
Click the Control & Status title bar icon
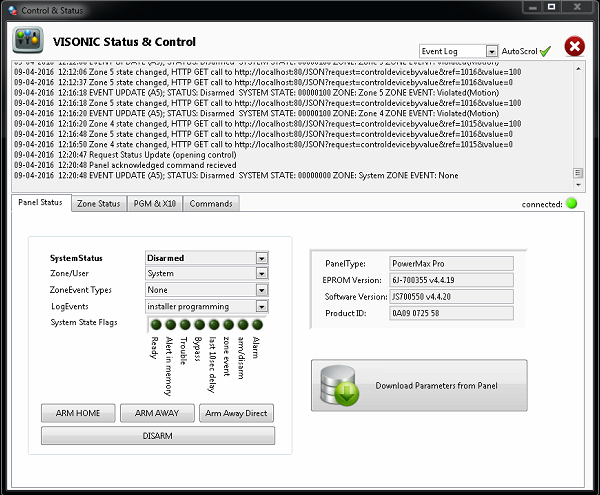pos(13,10)
